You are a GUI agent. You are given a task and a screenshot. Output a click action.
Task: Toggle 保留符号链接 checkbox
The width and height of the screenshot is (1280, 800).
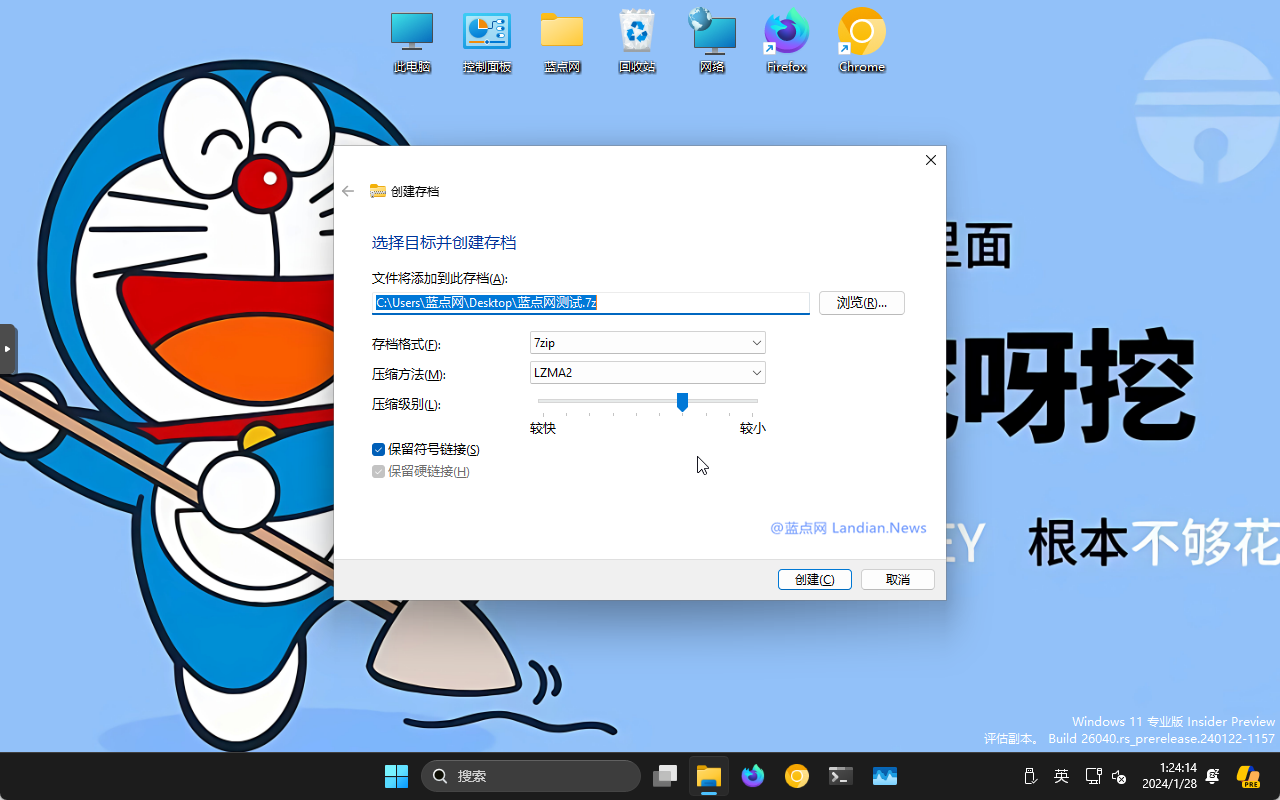coord(378,450)
